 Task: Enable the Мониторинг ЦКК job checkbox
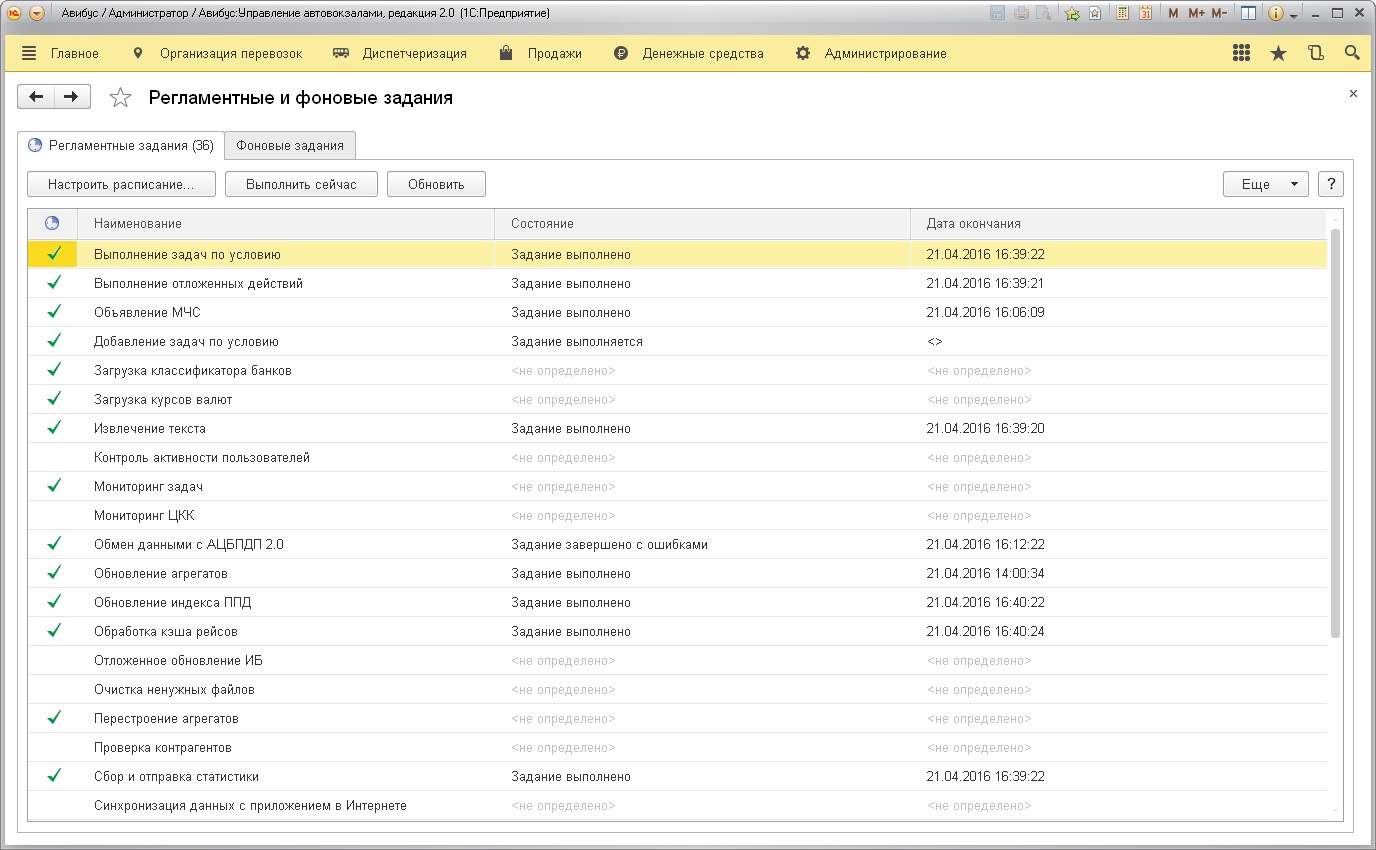coord(54,515)
